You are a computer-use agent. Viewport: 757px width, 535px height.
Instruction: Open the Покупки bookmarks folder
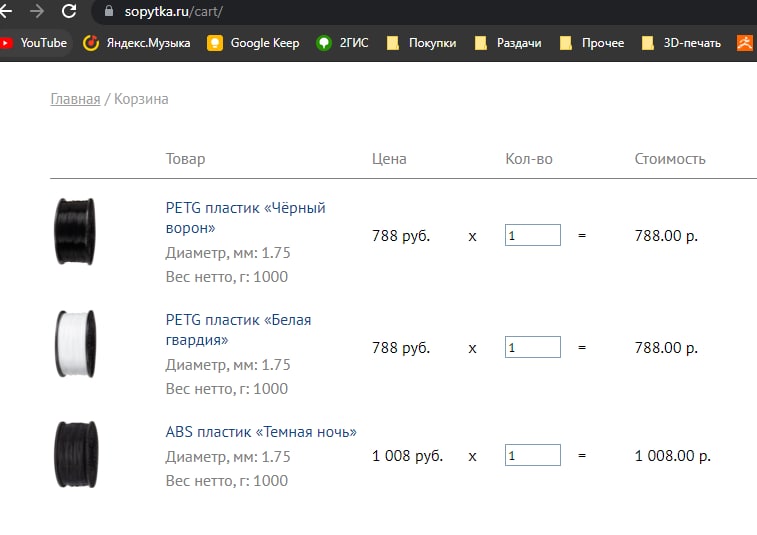pyautogui.click(x=421, y=43)
